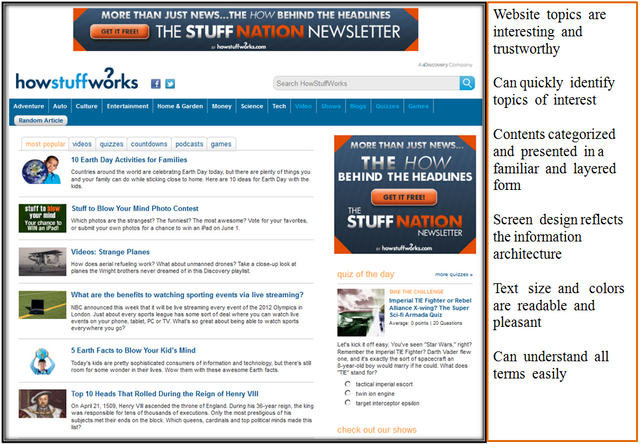The image size is (640, 444).
Task: Open the Adventure navigation item
Action: [x=29, y=106]
